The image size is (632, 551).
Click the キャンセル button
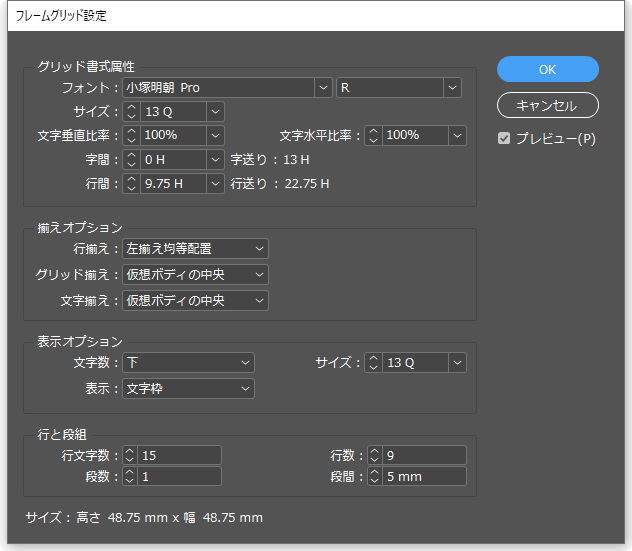tap(547, 105)
